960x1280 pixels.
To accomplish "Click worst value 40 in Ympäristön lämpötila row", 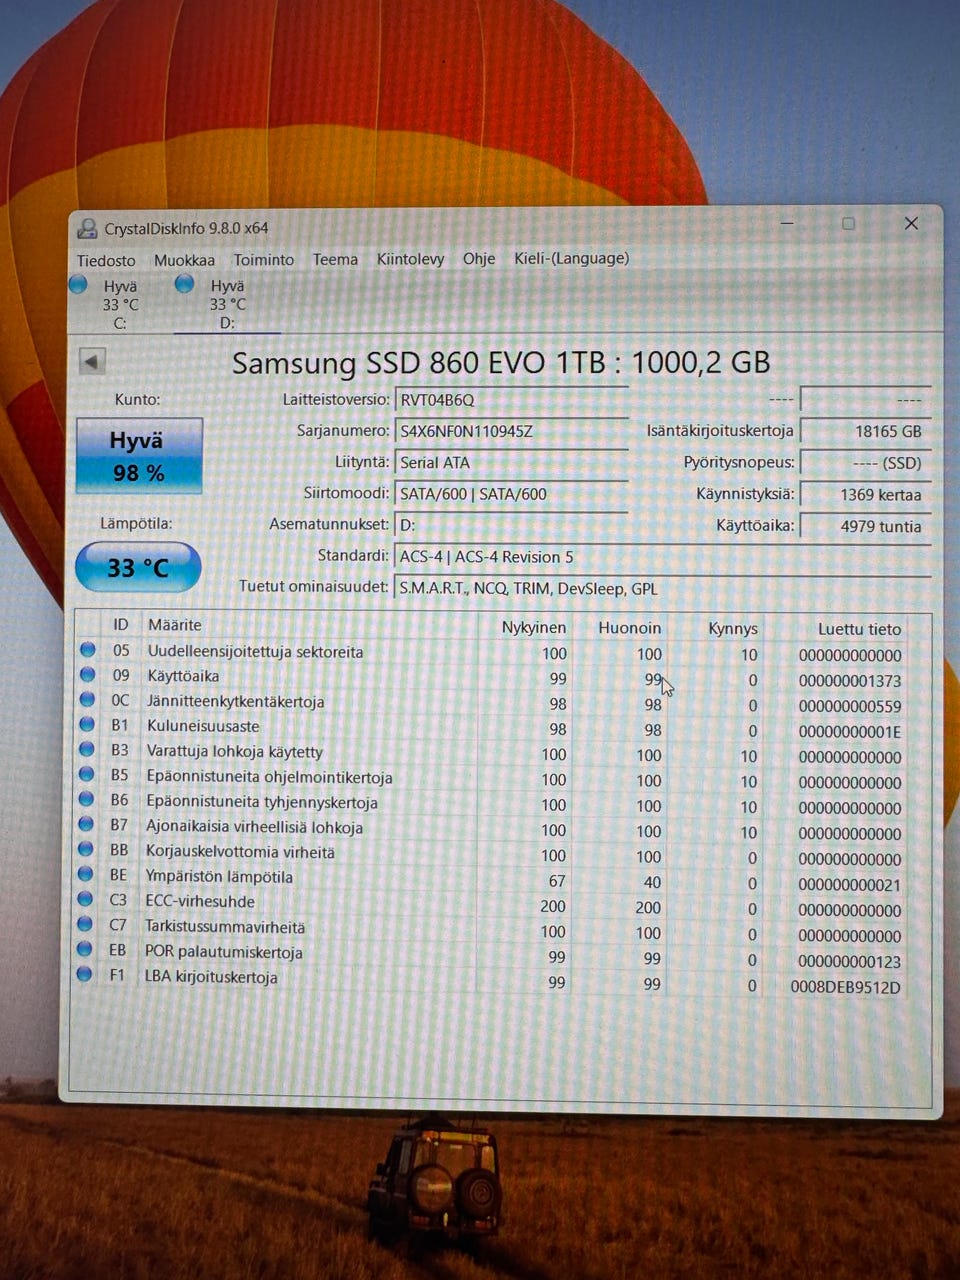I will point(652,882).
